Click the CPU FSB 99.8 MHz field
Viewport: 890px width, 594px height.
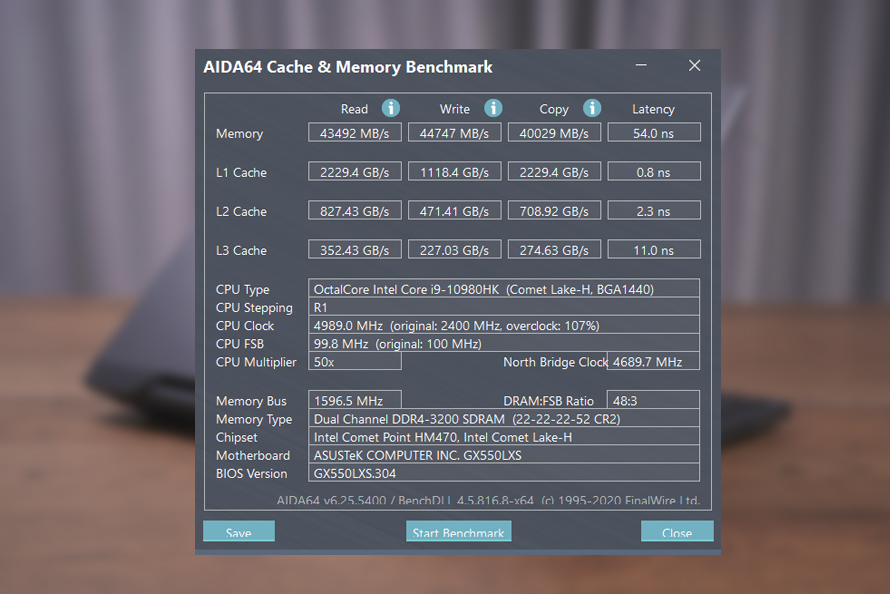point(504,343)
